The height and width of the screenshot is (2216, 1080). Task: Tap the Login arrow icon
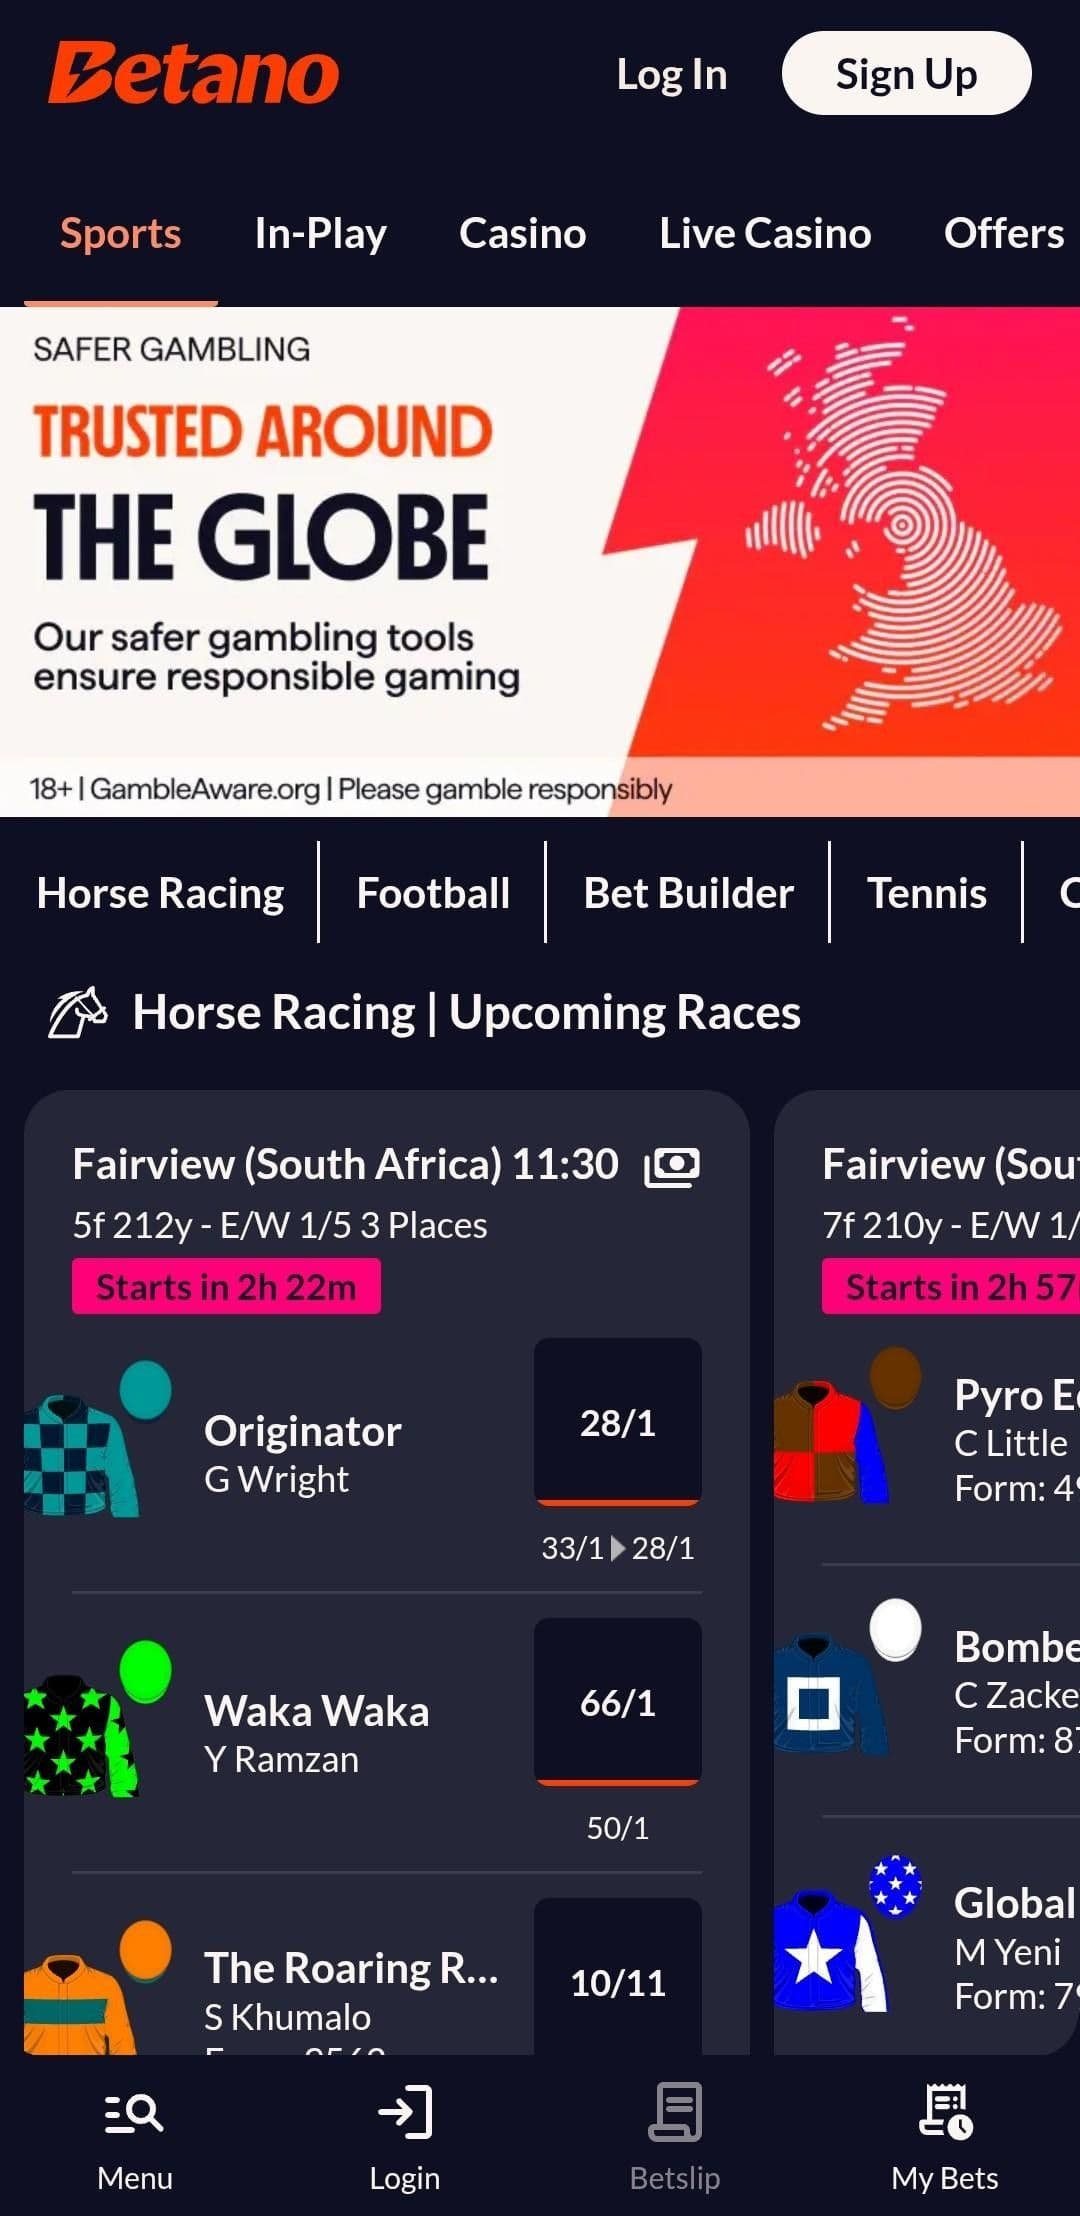tap(405, 2112)
